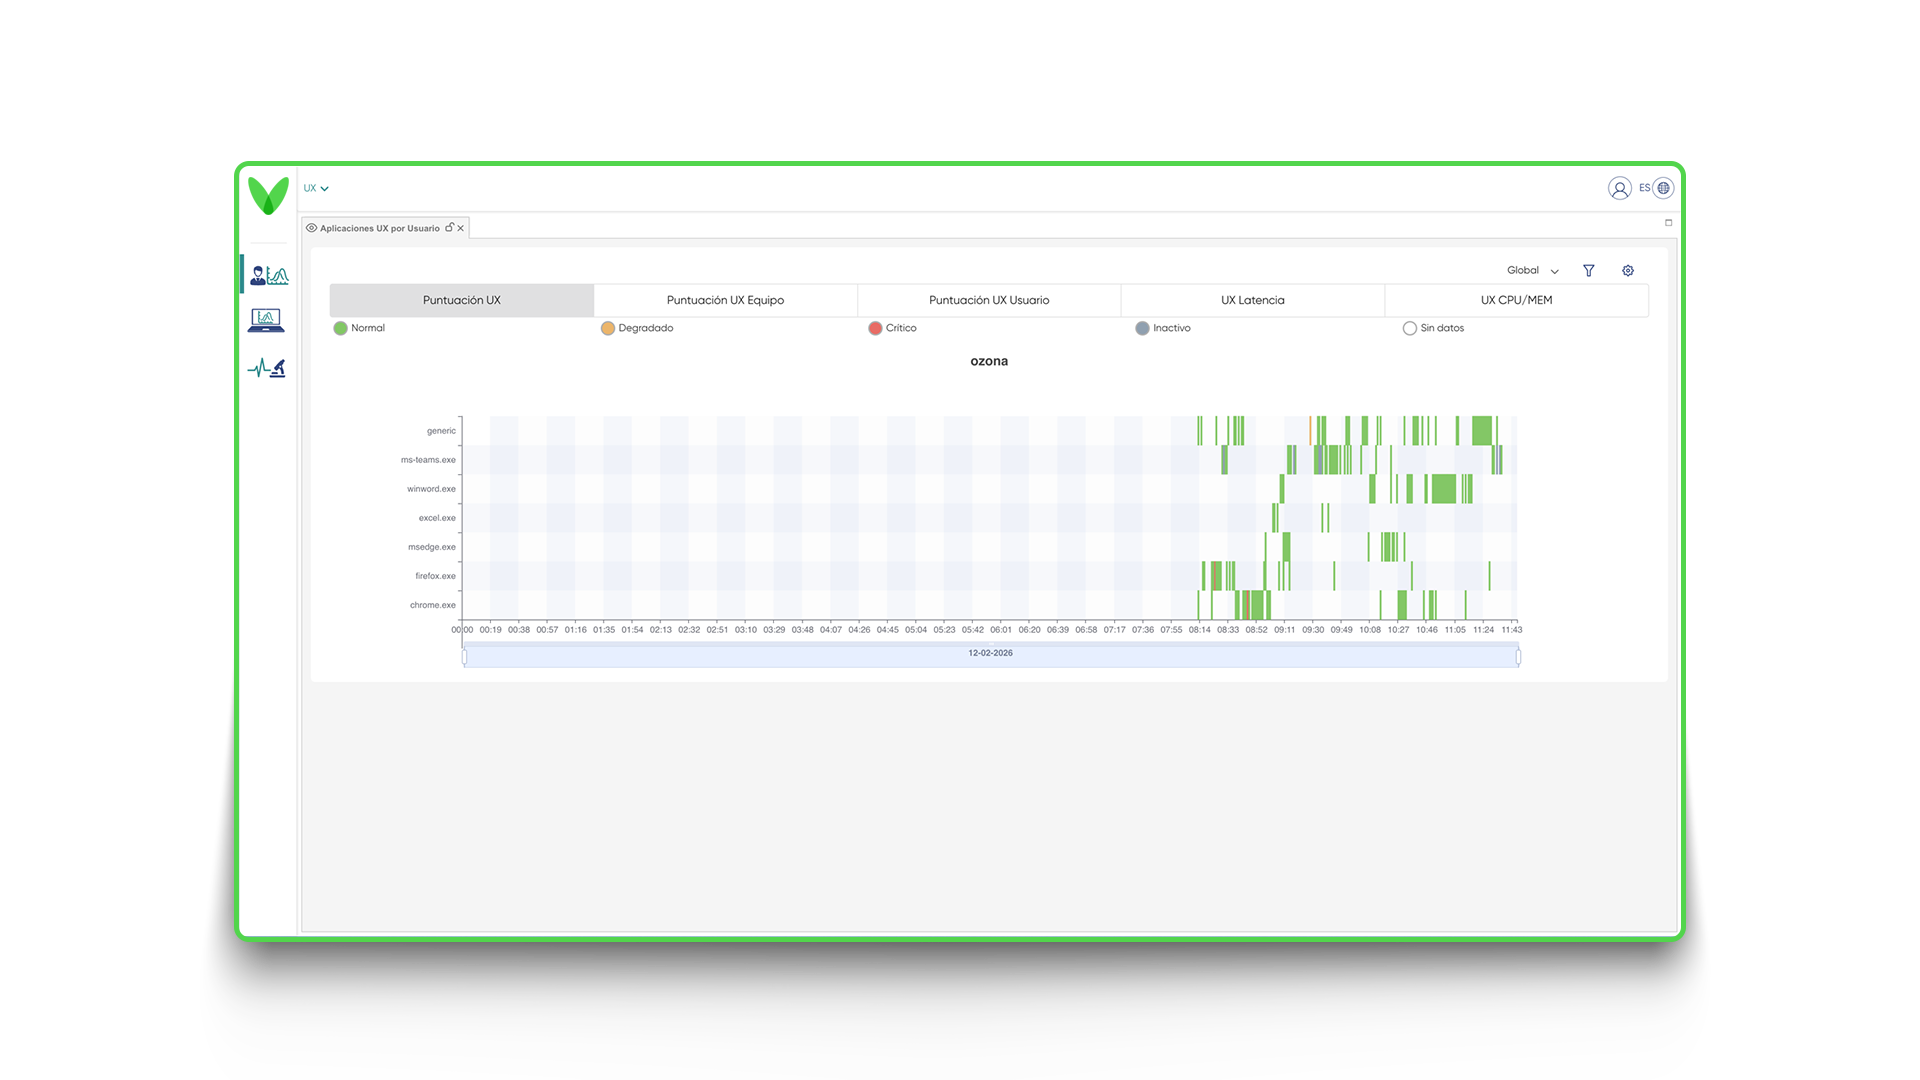Switch to Puntuación UX Usuario tab

989,300
